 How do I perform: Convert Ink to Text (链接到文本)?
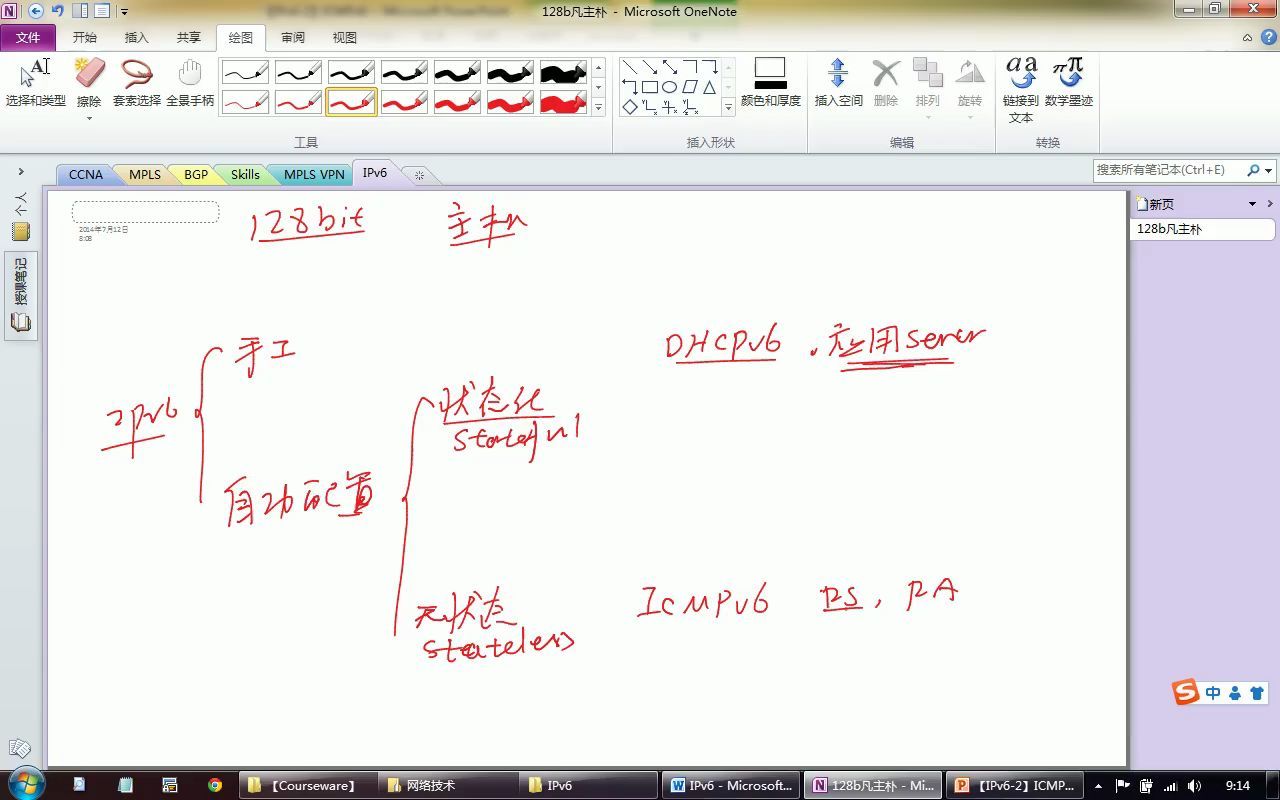point(1020,90)
